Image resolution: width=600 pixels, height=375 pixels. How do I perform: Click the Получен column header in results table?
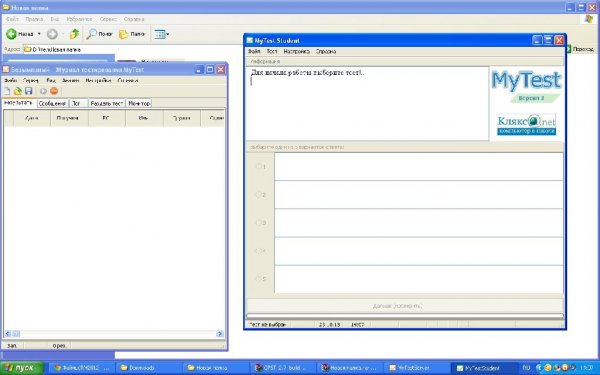(69, 118)
